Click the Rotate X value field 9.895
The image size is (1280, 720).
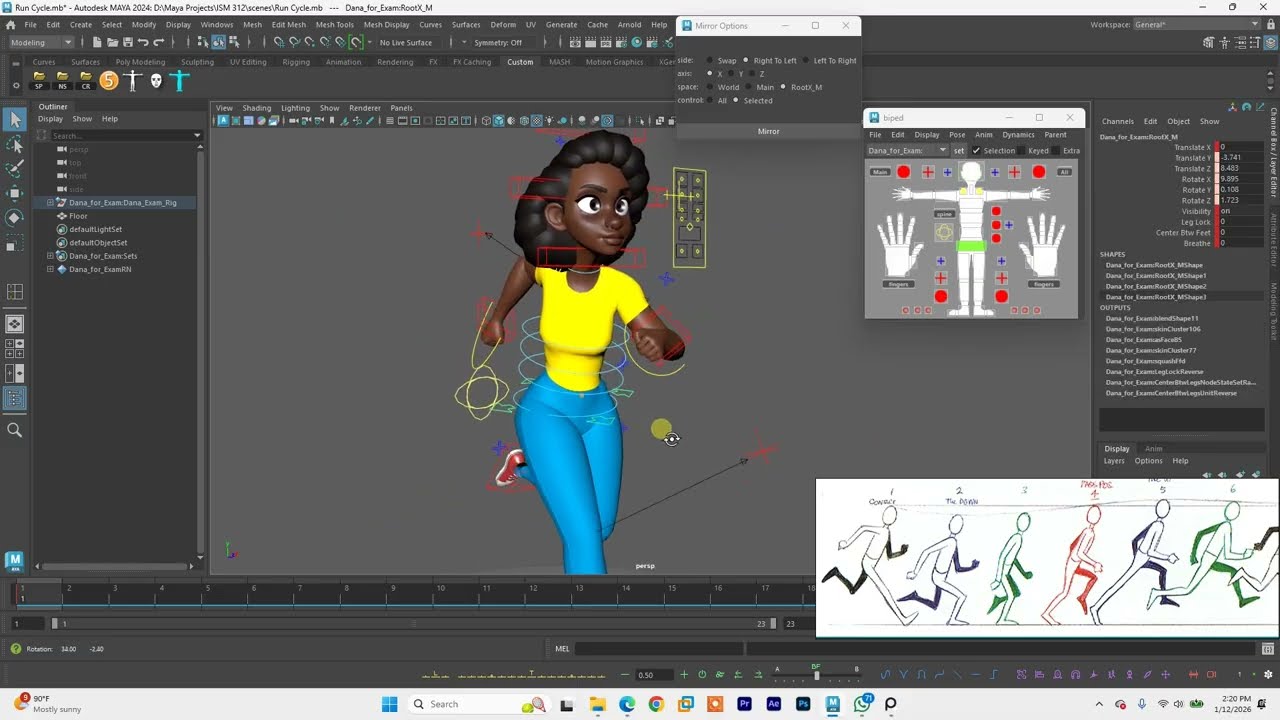[x=1241, y=179]
